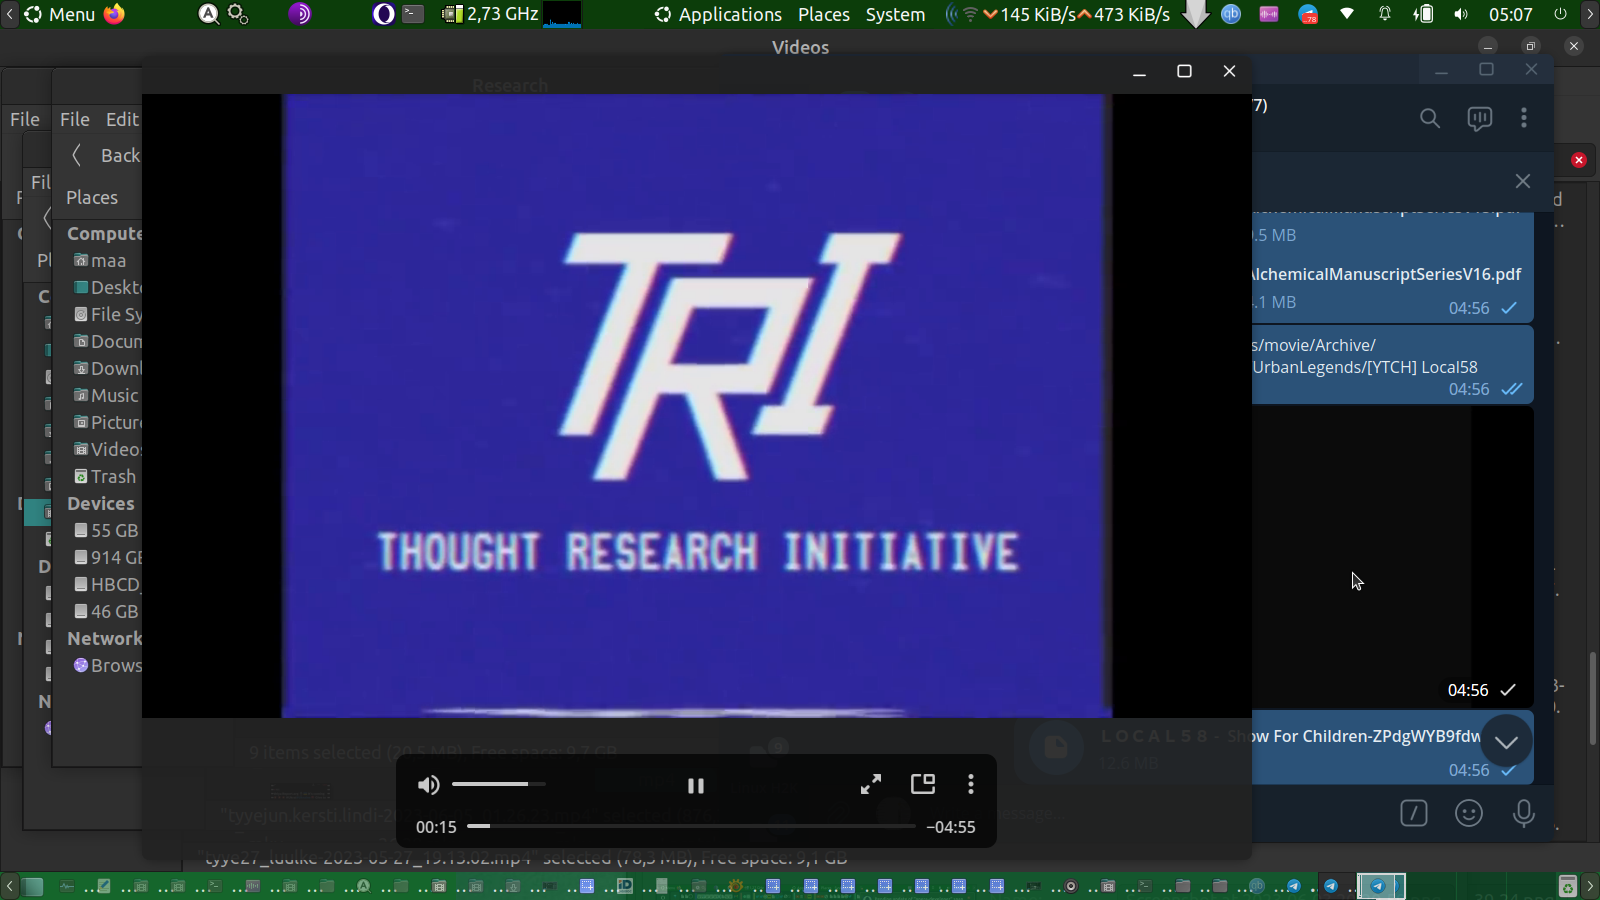Screen dimensions: 1600x900
Task: Adjust the volume slider in video player
Action: (499, 784)
